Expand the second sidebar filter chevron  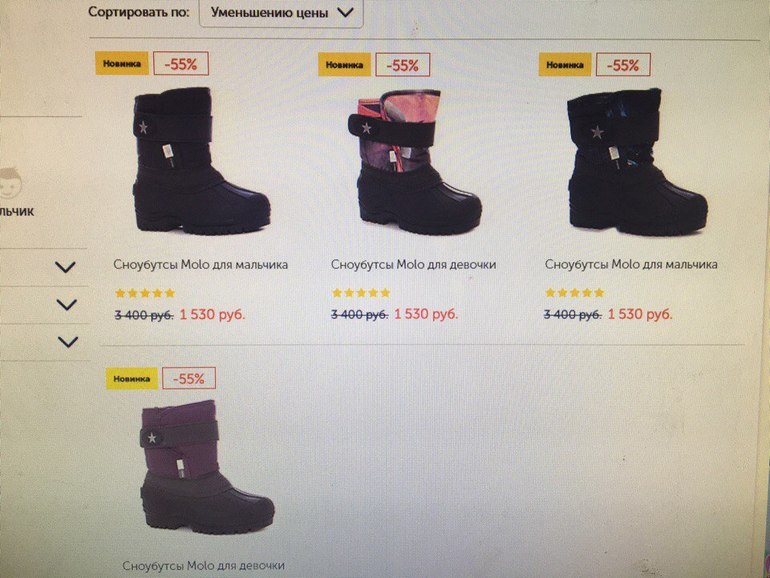67,304
